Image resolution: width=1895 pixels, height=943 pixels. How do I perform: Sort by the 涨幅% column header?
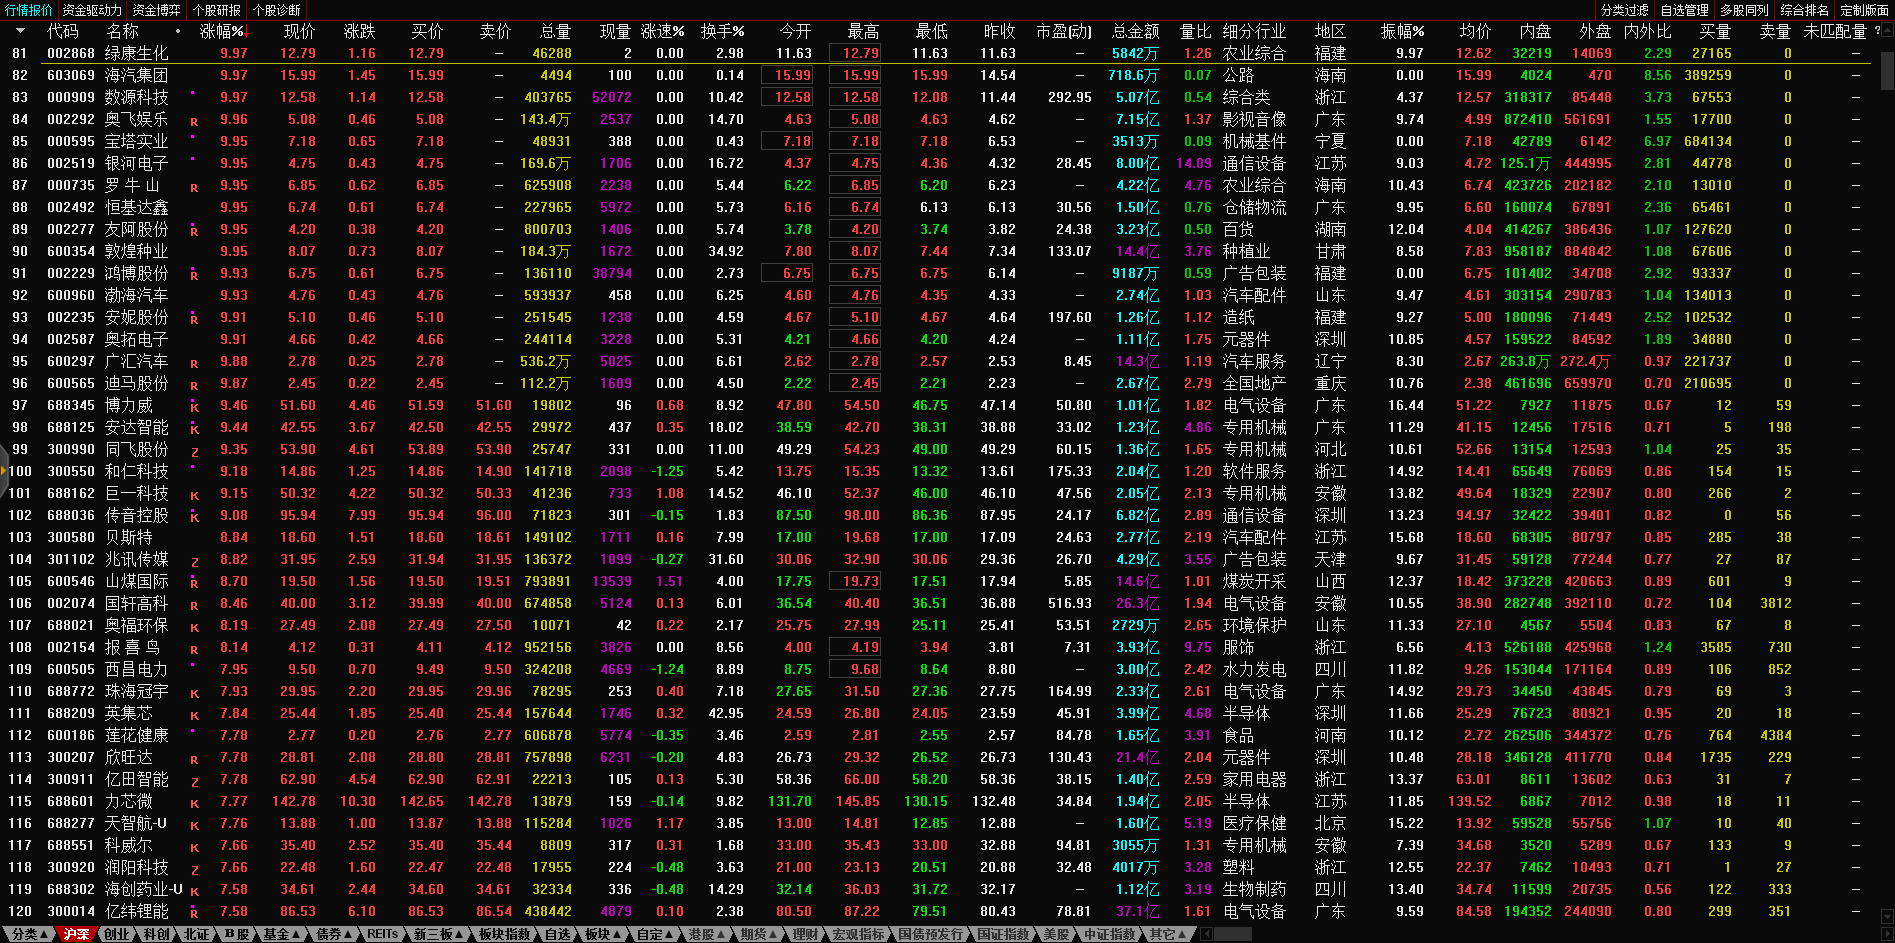click(x=222, y=32)
